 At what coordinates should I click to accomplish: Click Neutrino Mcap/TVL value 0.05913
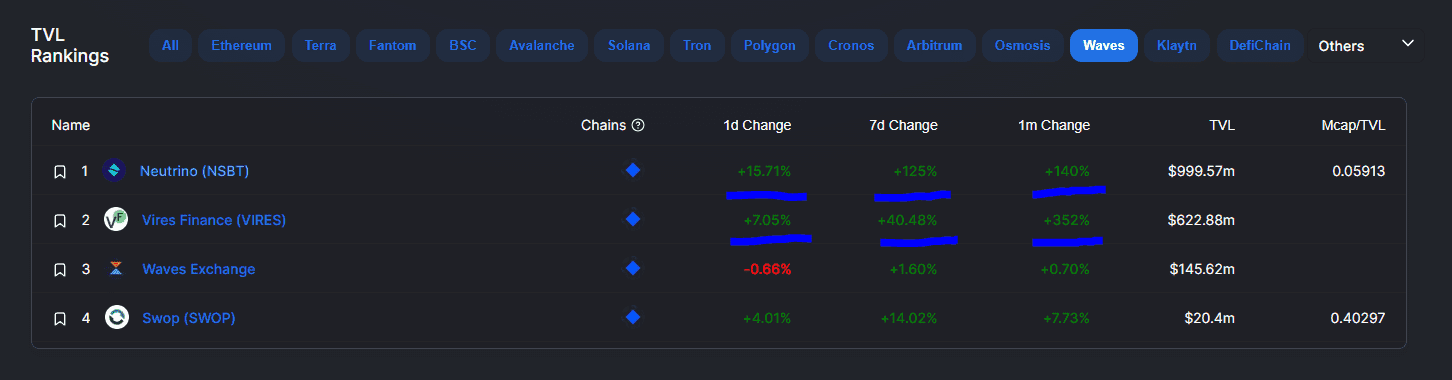1358,171
